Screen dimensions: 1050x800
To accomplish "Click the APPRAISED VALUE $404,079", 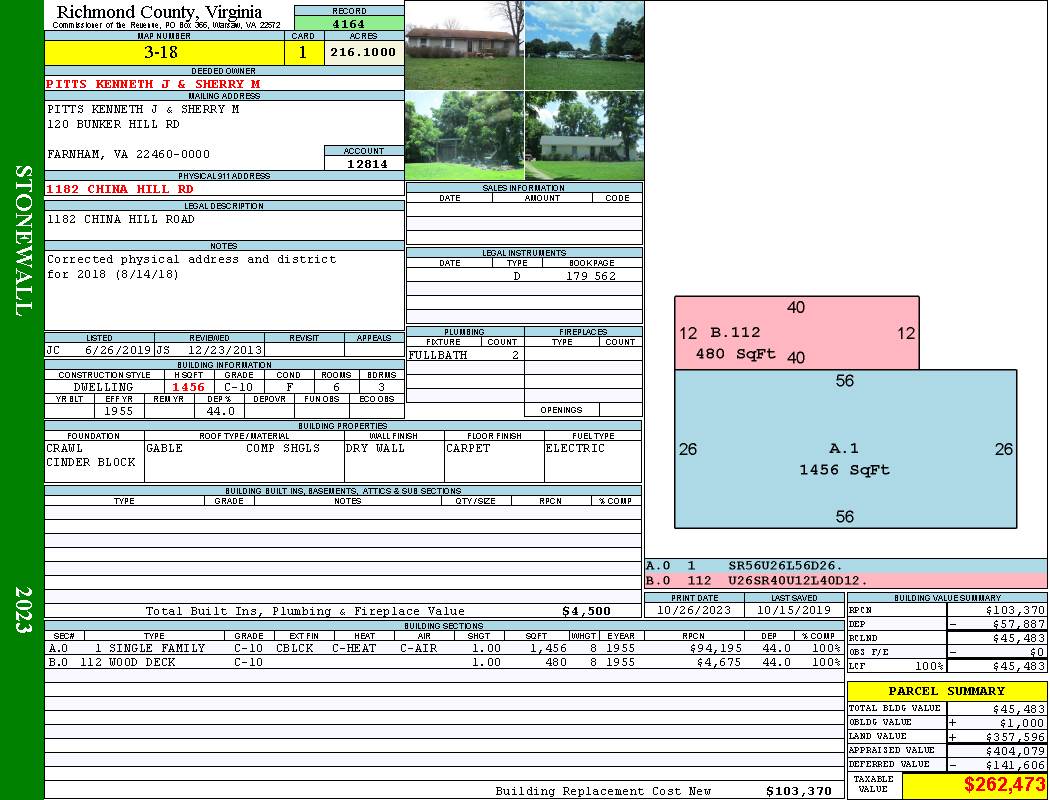I will [1015, 750].
